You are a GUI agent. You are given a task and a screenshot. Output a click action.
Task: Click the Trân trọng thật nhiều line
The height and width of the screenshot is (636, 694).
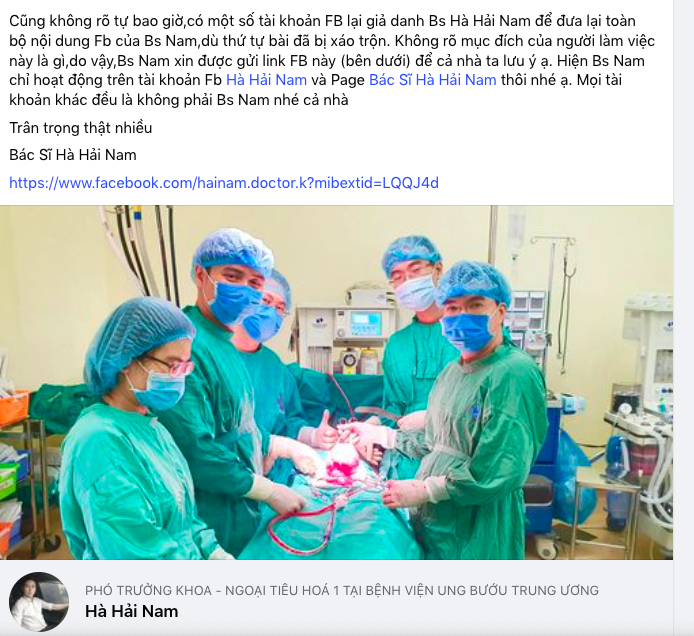81,128
